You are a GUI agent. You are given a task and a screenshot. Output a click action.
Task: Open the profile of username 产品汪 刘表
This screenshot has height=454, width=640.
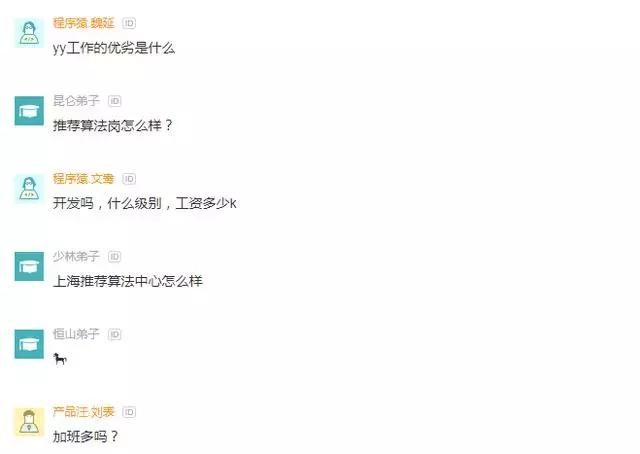tap(83, 412)
